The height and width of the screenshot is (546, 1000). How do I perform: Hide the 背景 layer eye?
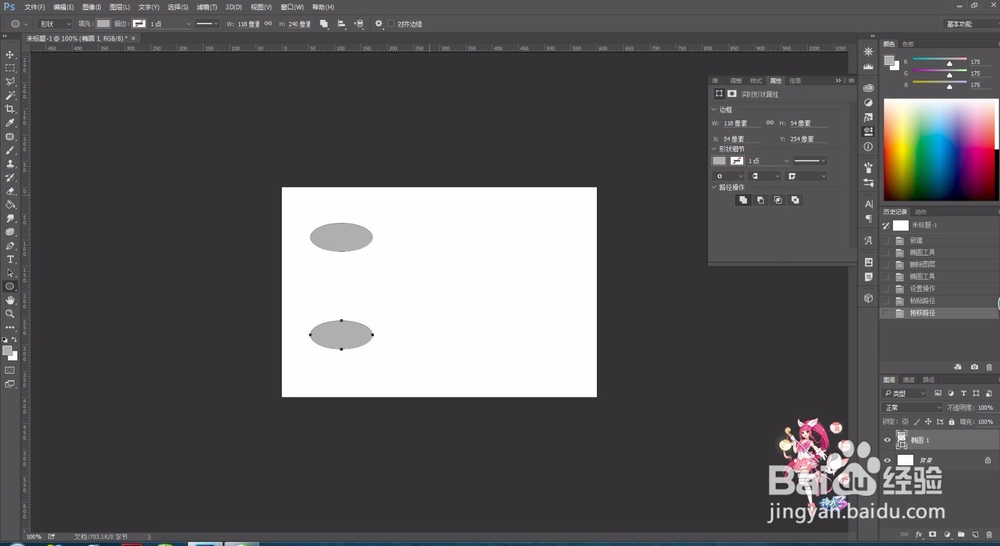(x=887, y=461)
